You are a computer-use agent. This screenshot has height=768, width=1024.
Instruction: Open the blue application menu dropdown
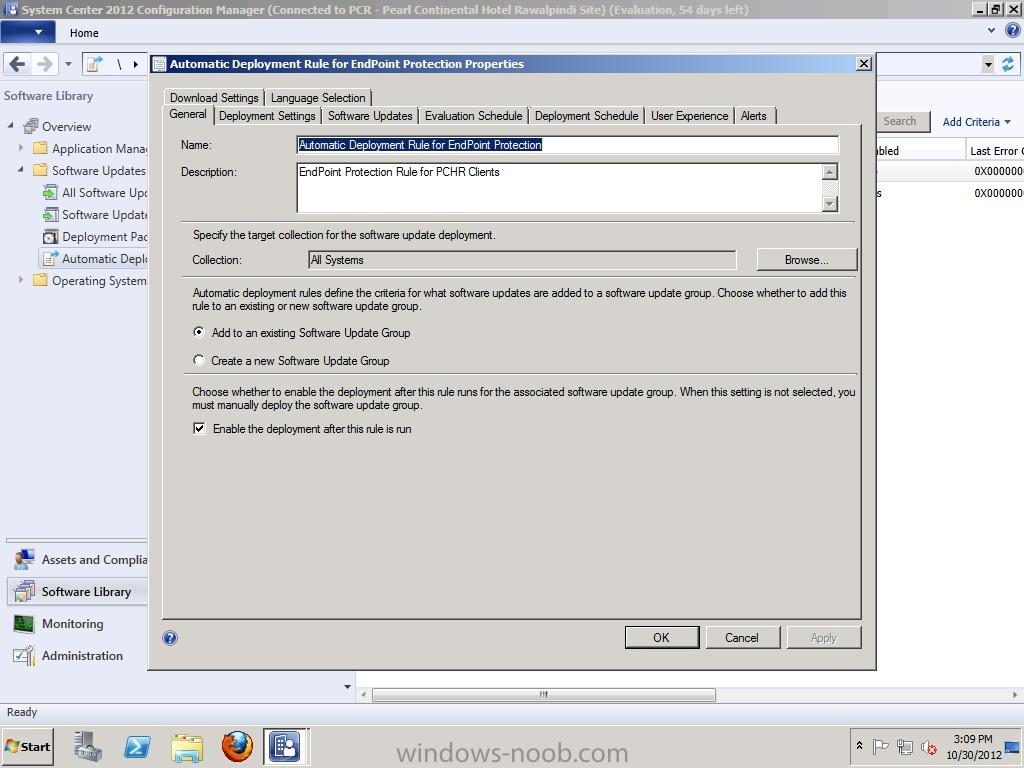[28, 32]
